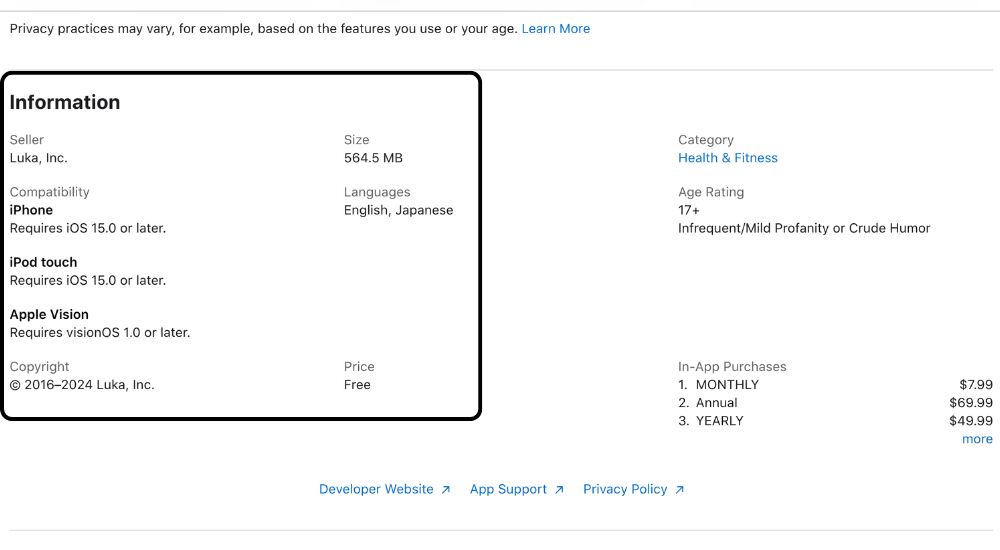
Task: Click the Information section heading
Action: (x=65, y=102)
